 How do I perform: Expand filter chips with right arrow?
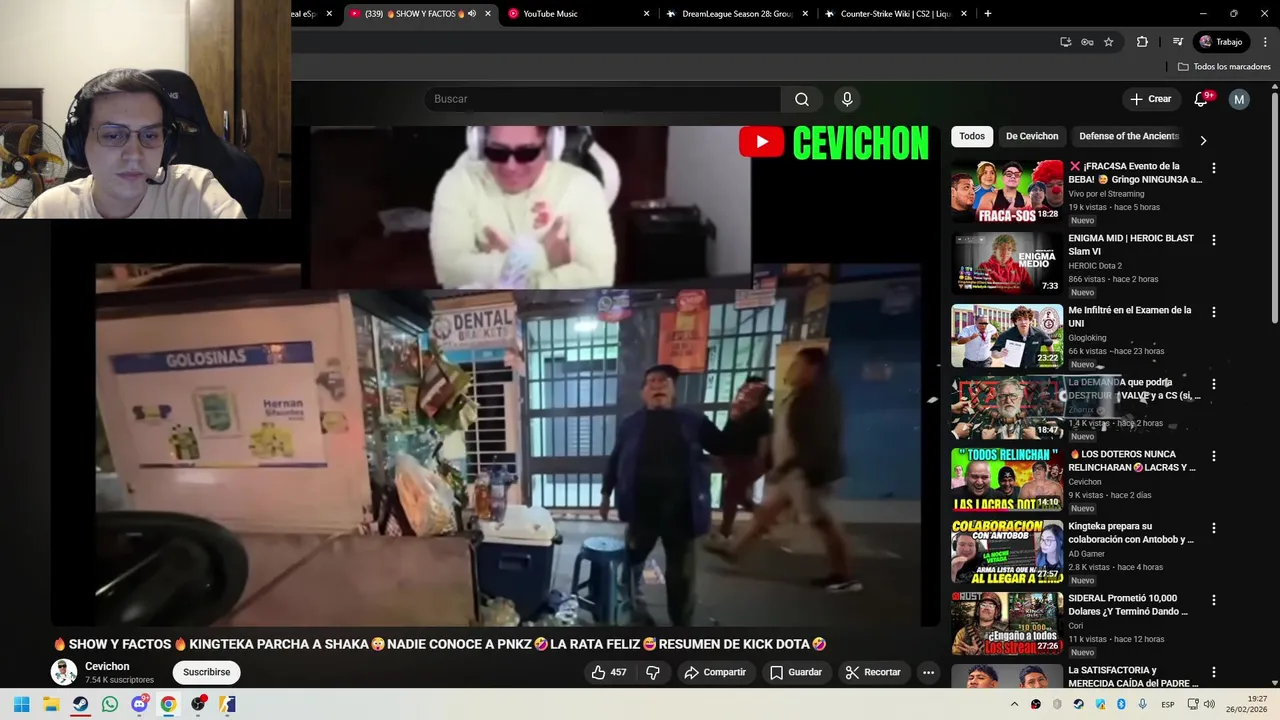click(1203, 140)
